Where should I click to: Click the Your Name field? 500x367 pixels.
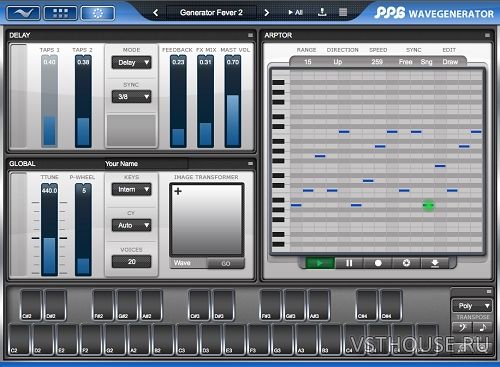point(146,164)
